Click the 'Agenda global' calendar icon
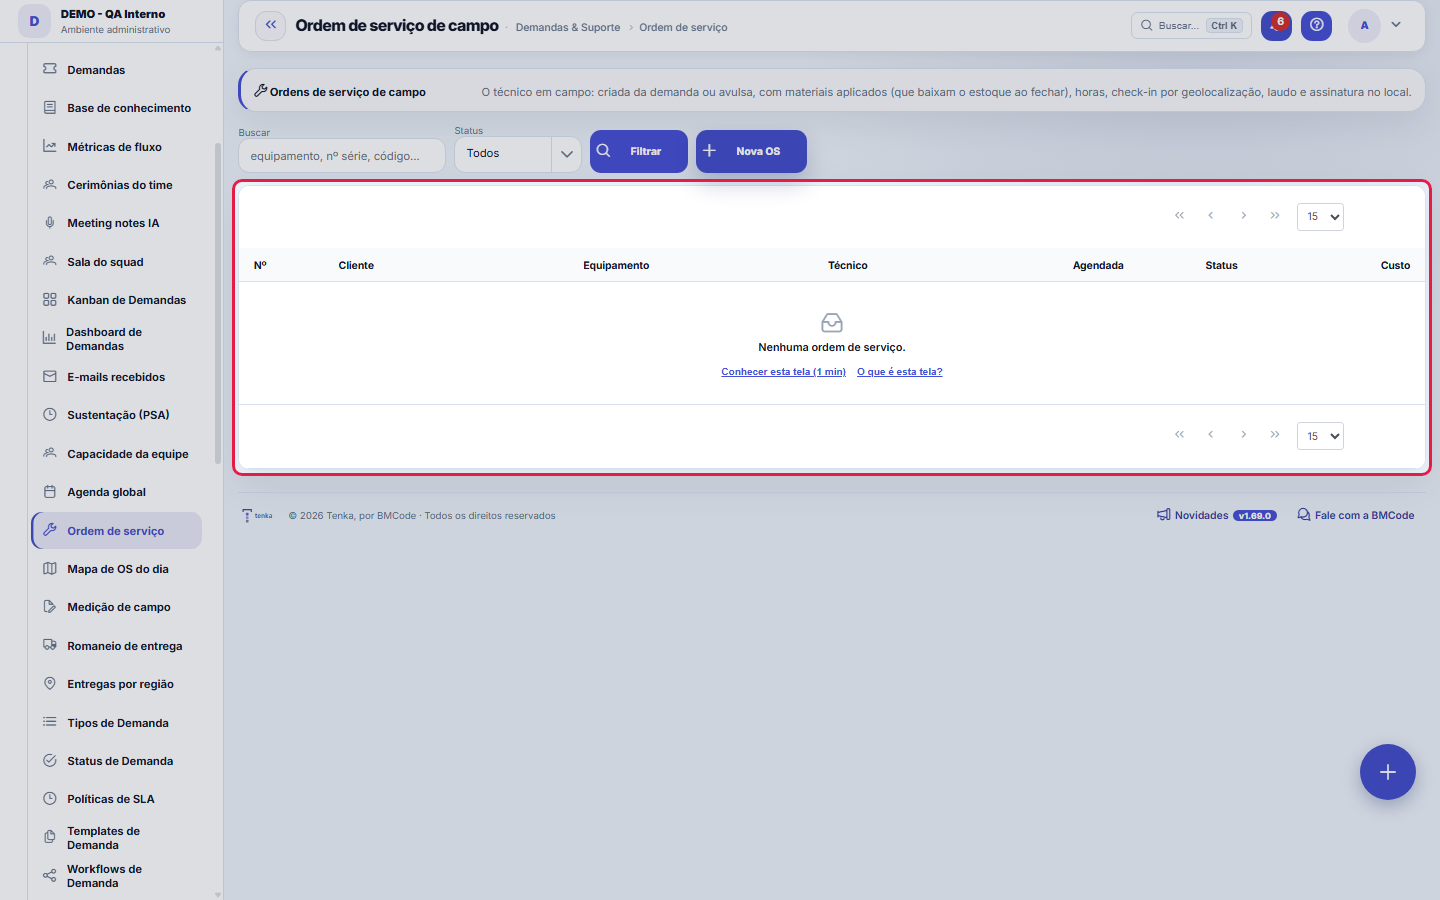The image size is (1440, 900). point(50,492)
